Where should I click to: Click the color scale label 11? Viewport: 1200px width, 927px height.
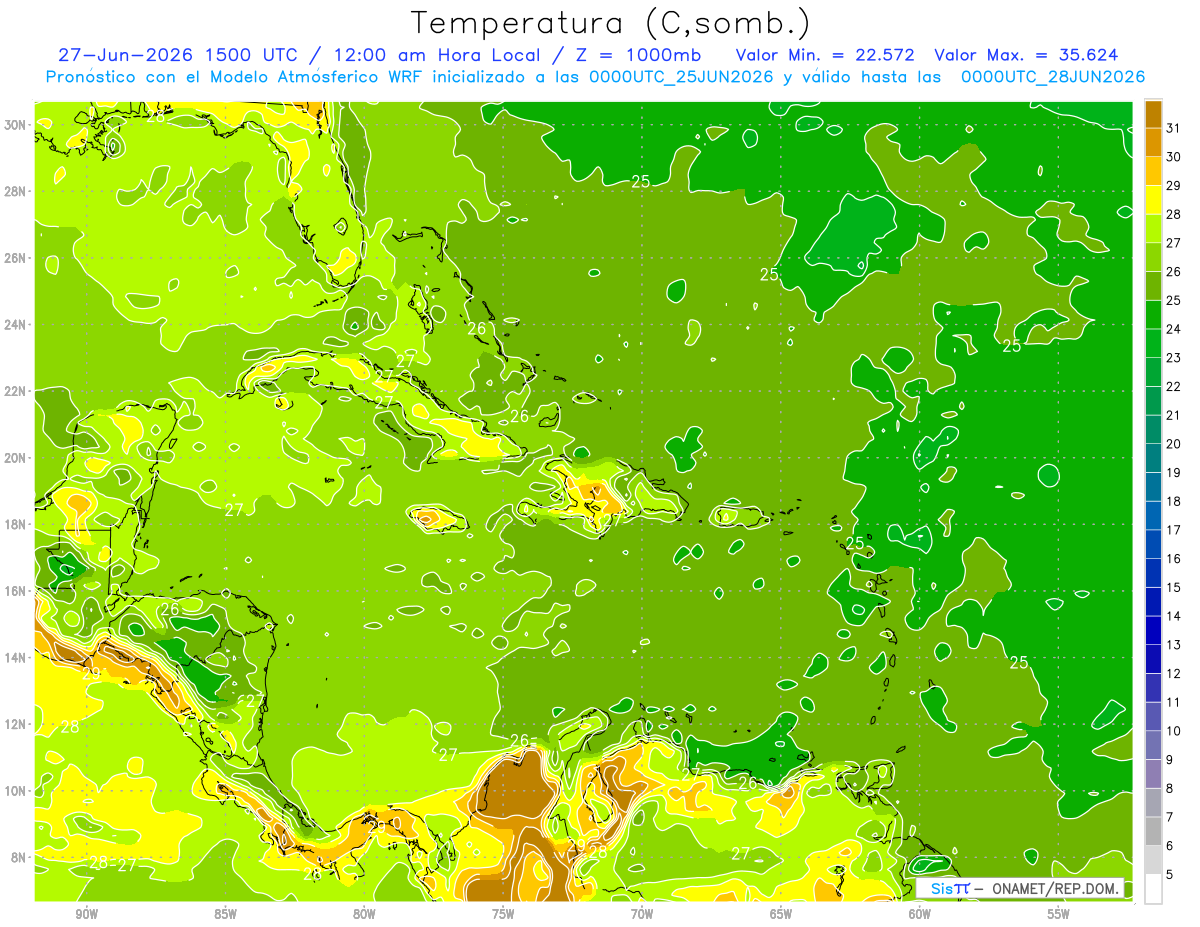[x=1174, y=702]
